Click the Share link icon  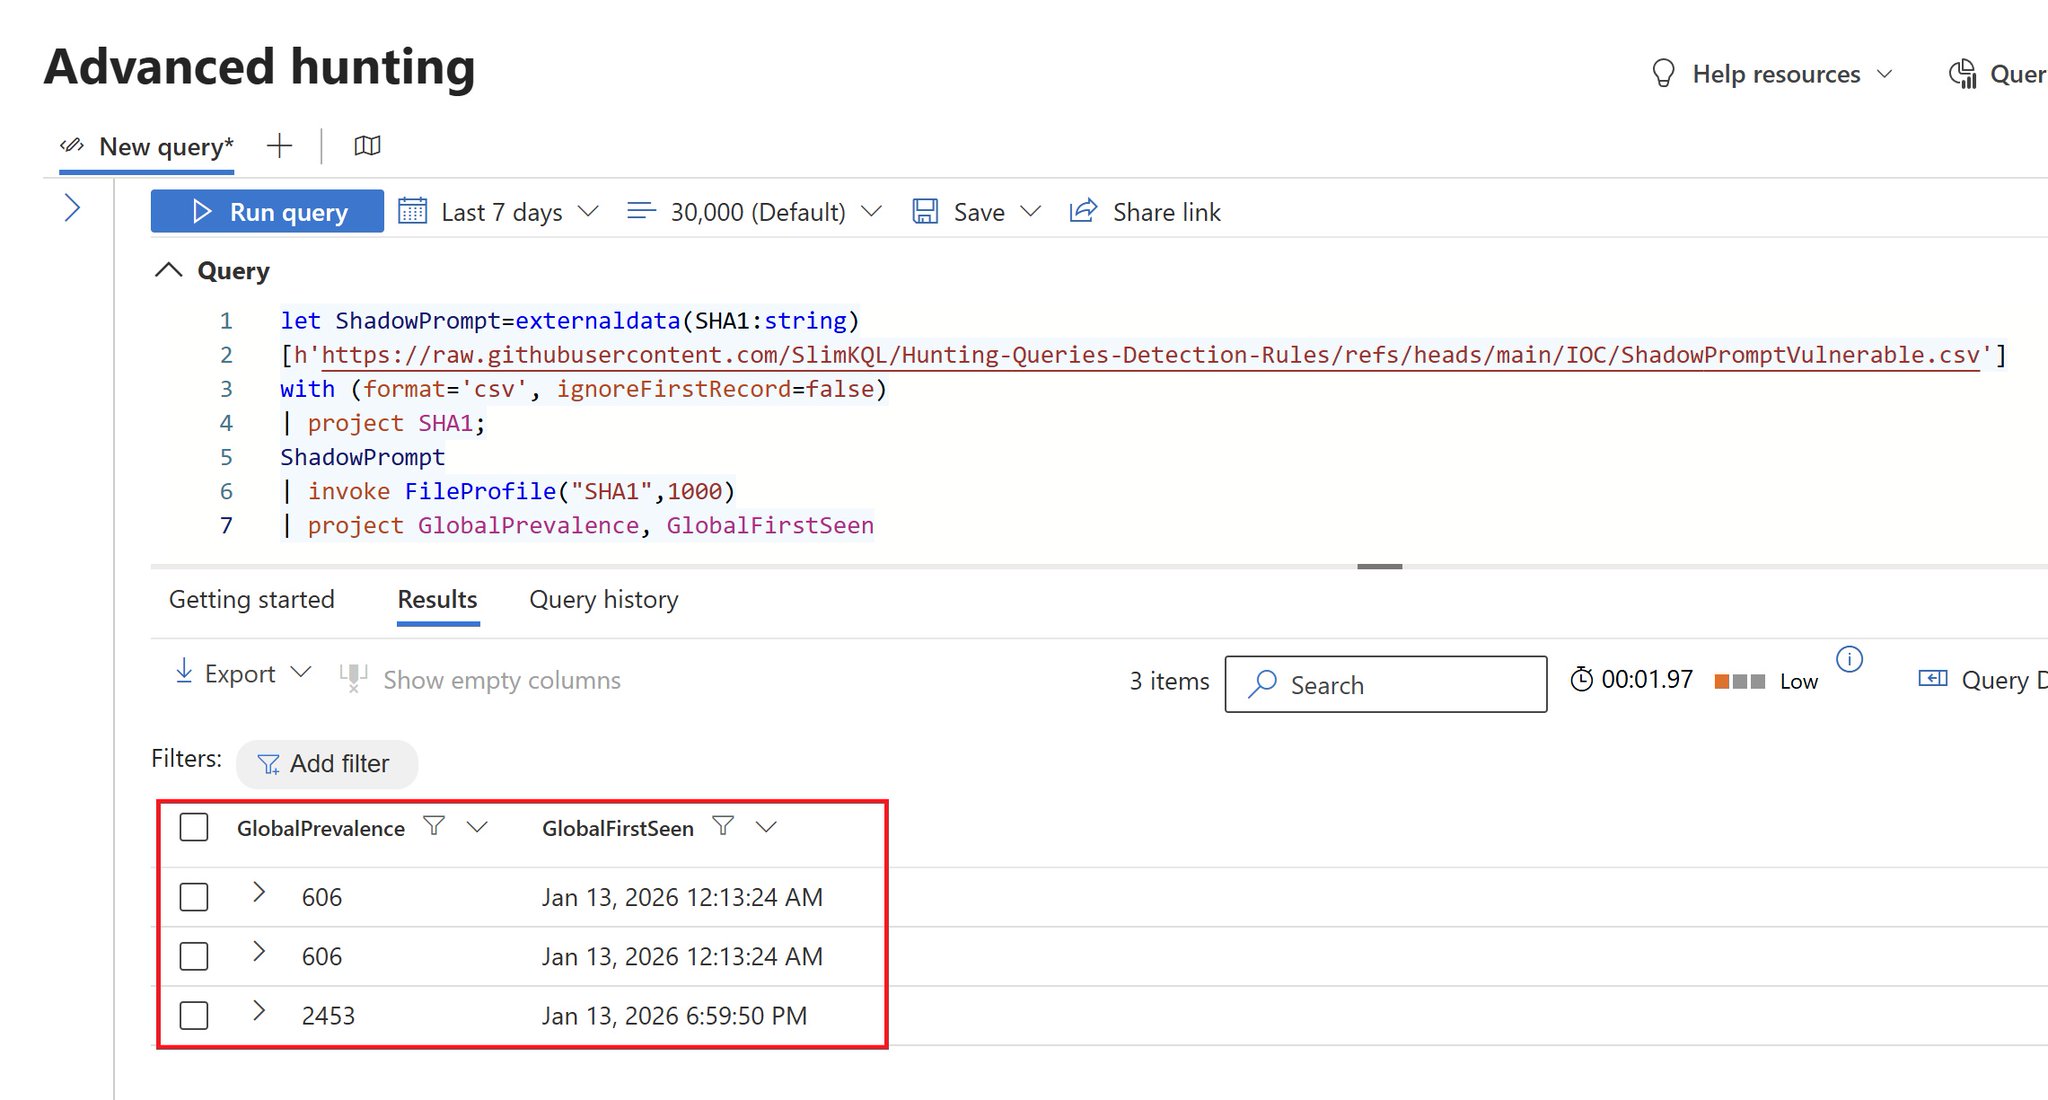coord(1083,211)
